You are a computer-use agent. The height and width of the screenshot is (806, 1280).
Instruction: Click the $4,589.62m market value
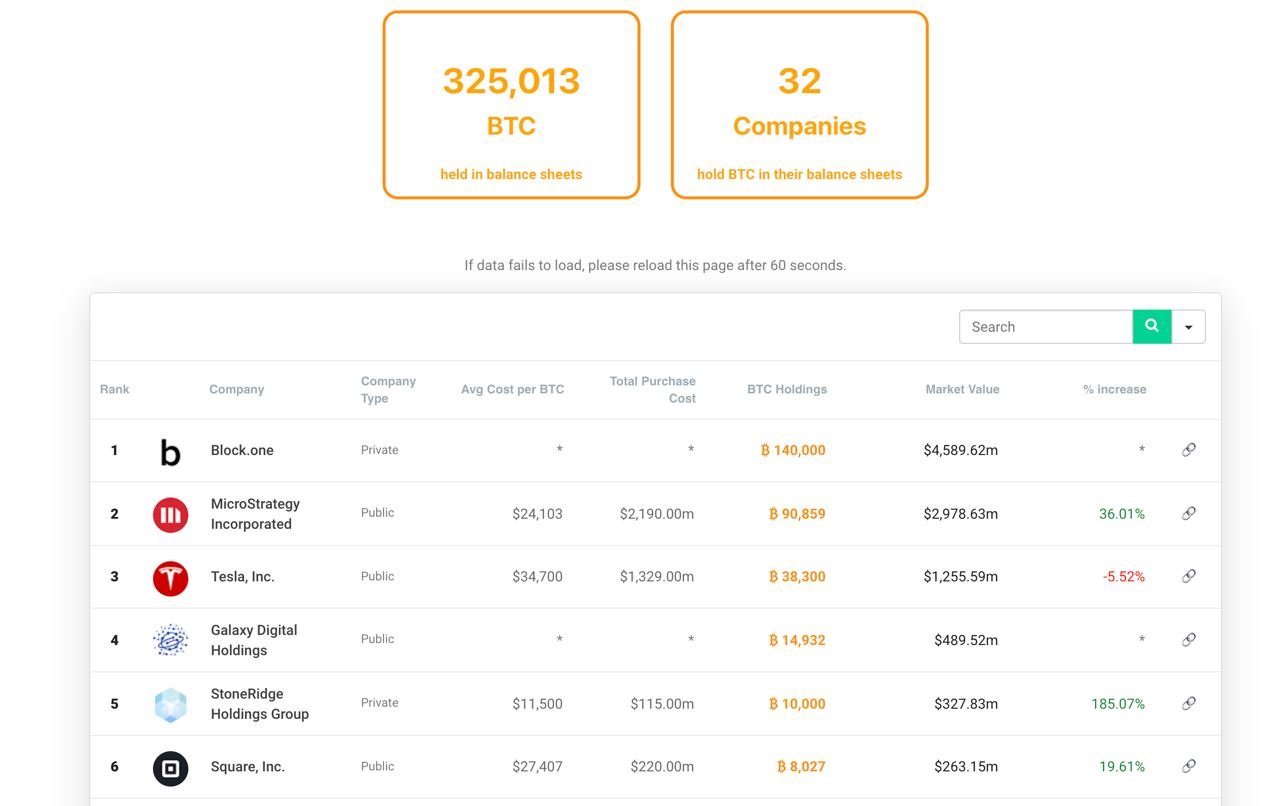pos(961,450)
